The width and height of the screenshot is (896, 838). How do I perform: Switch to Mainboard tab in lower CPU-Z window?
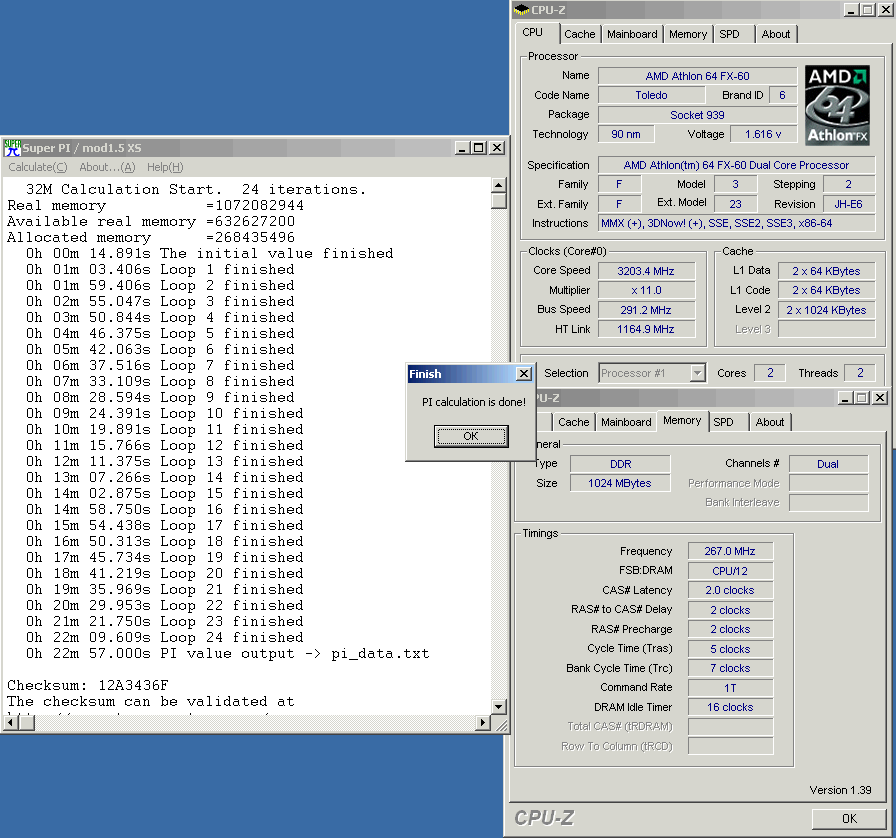tap(626, 422)
